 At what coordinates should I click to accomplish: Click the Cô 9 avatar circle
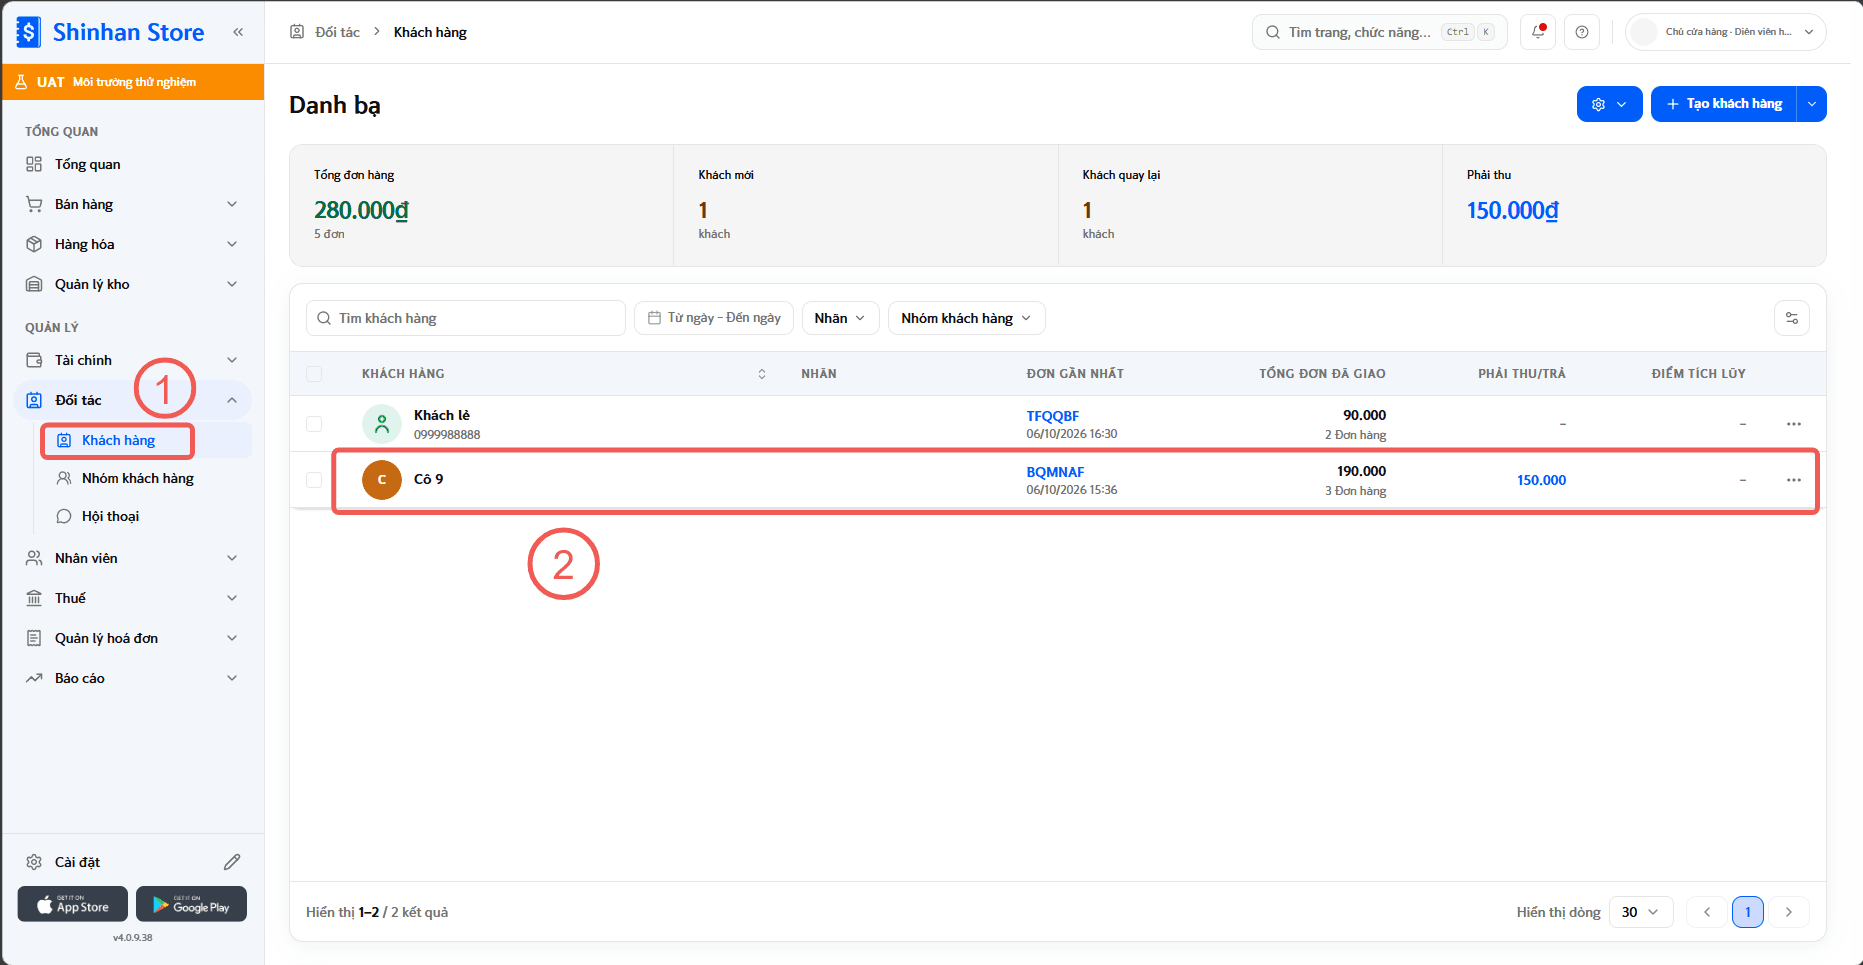click(382, 480)
